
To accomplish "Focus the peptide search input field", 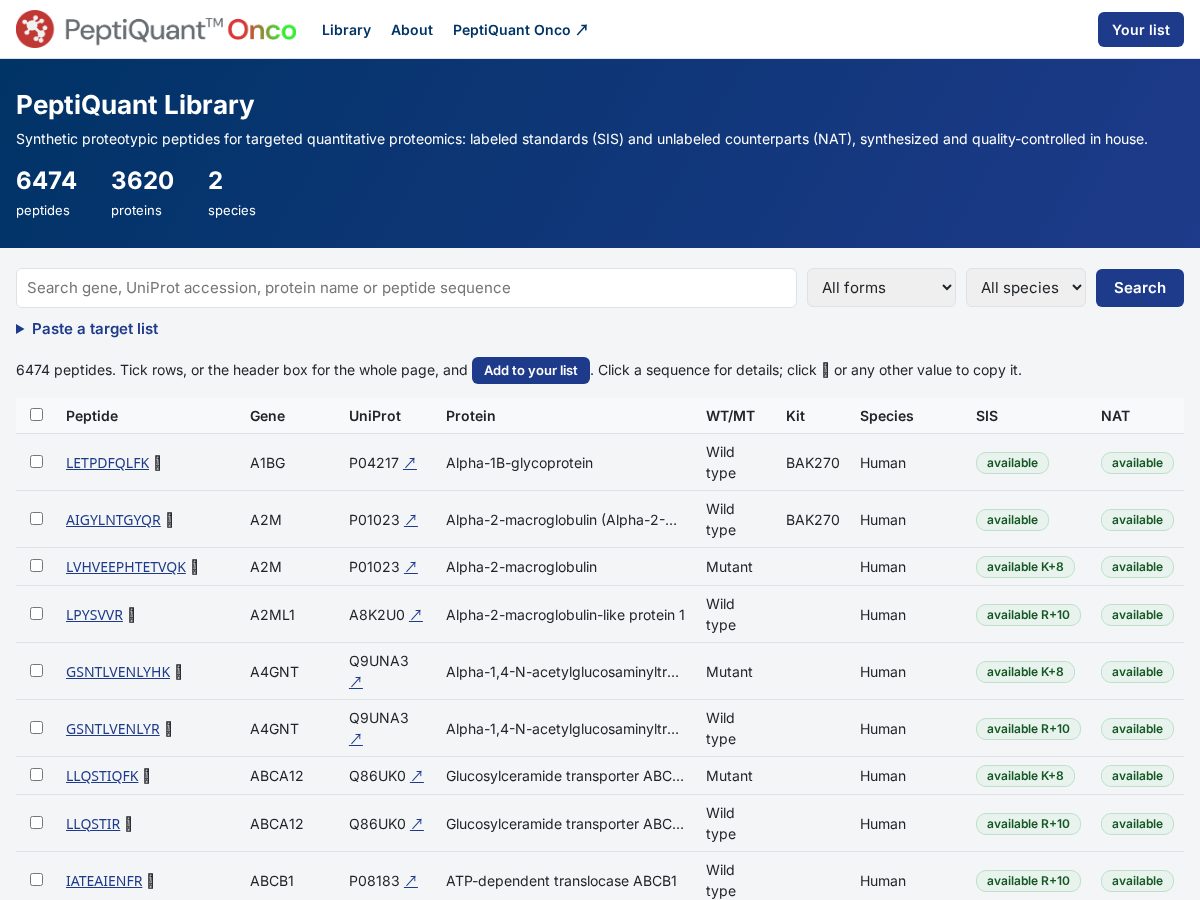I will pyautogui.click(x=406, y=288).
